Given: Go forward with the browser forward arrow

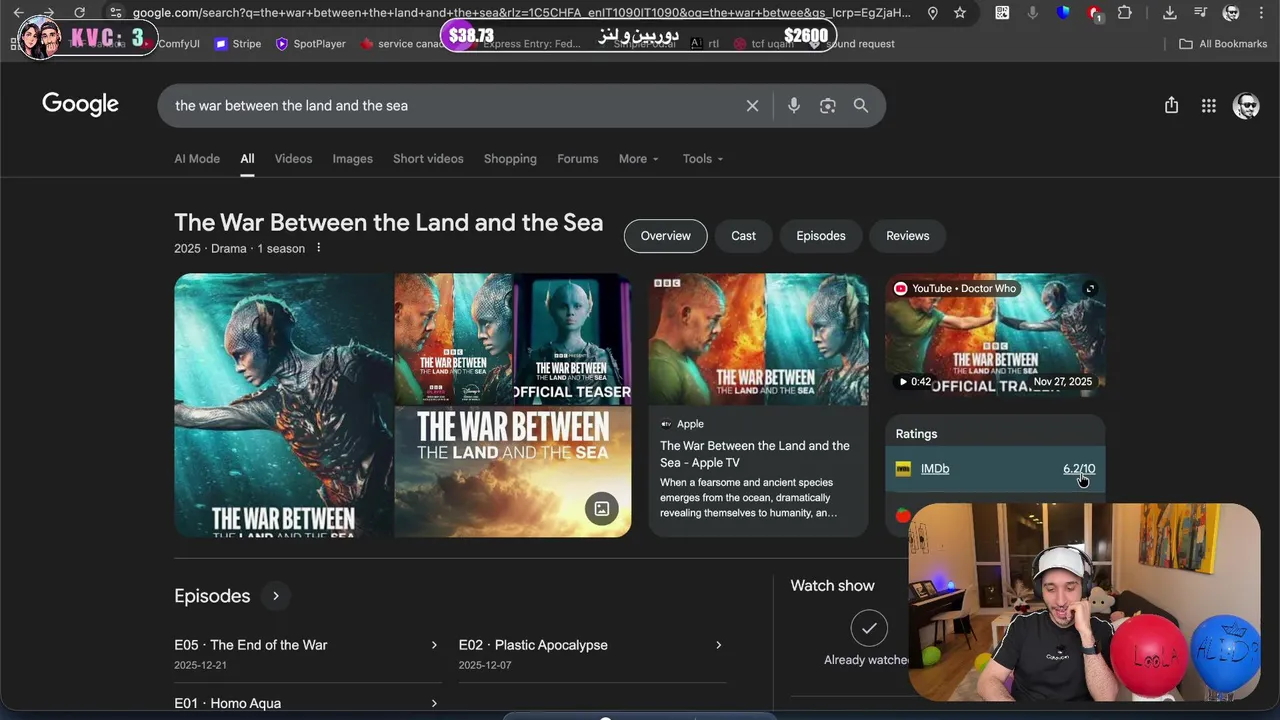Looking at the screenshot, I should [48, 13].
